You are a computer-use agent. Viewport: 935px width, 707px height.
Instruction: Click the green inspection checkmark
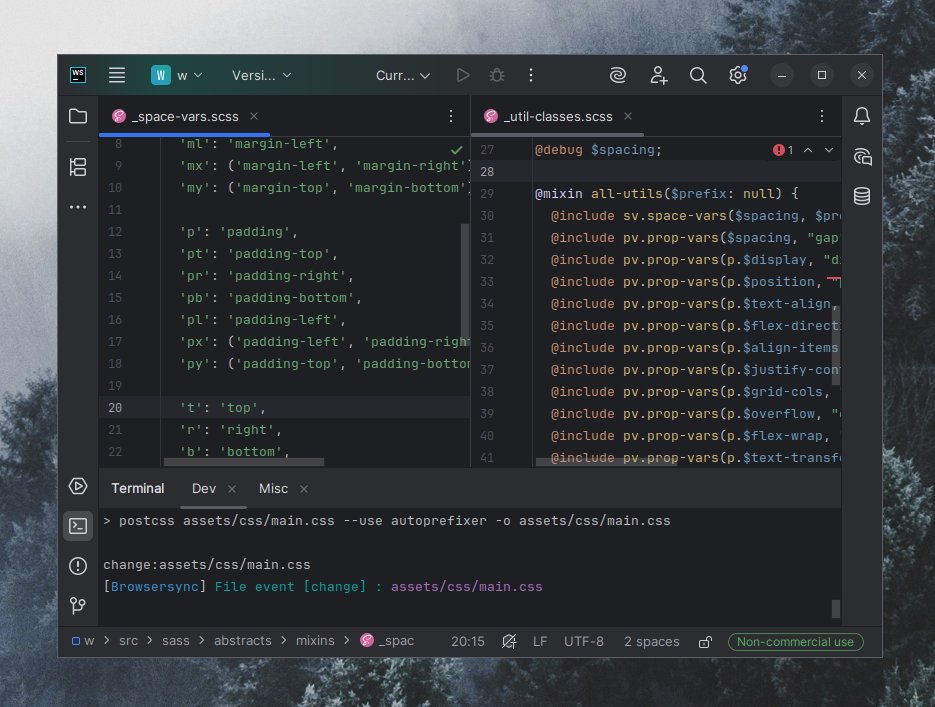coord(457,150)
